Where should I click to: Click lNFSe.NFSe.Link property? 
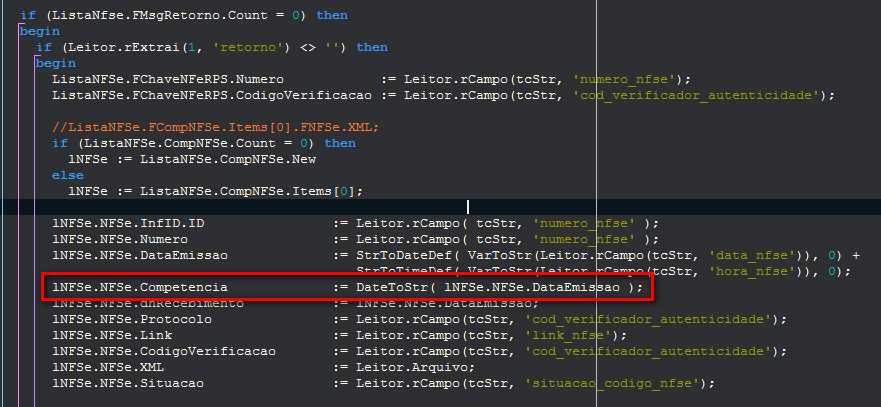(x=112, y=336)
